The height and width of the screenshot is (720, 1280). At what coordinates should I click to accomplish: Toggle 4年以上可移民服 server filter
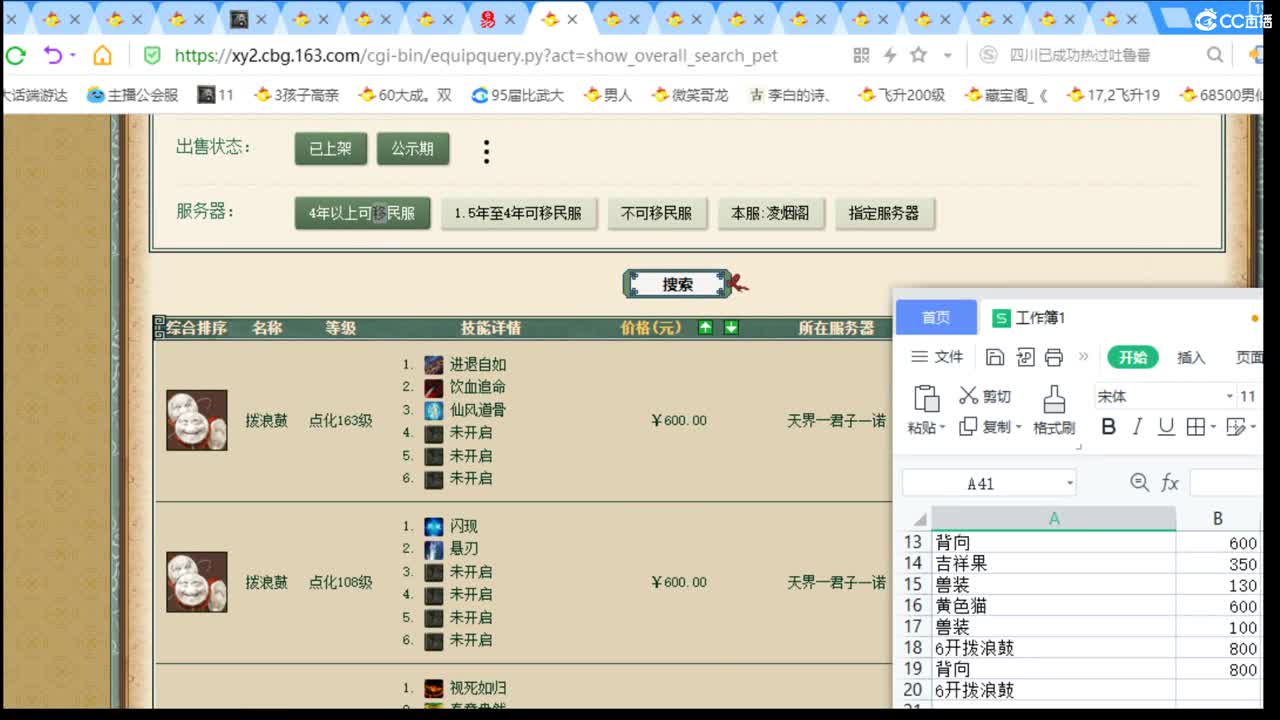point(362,213)
